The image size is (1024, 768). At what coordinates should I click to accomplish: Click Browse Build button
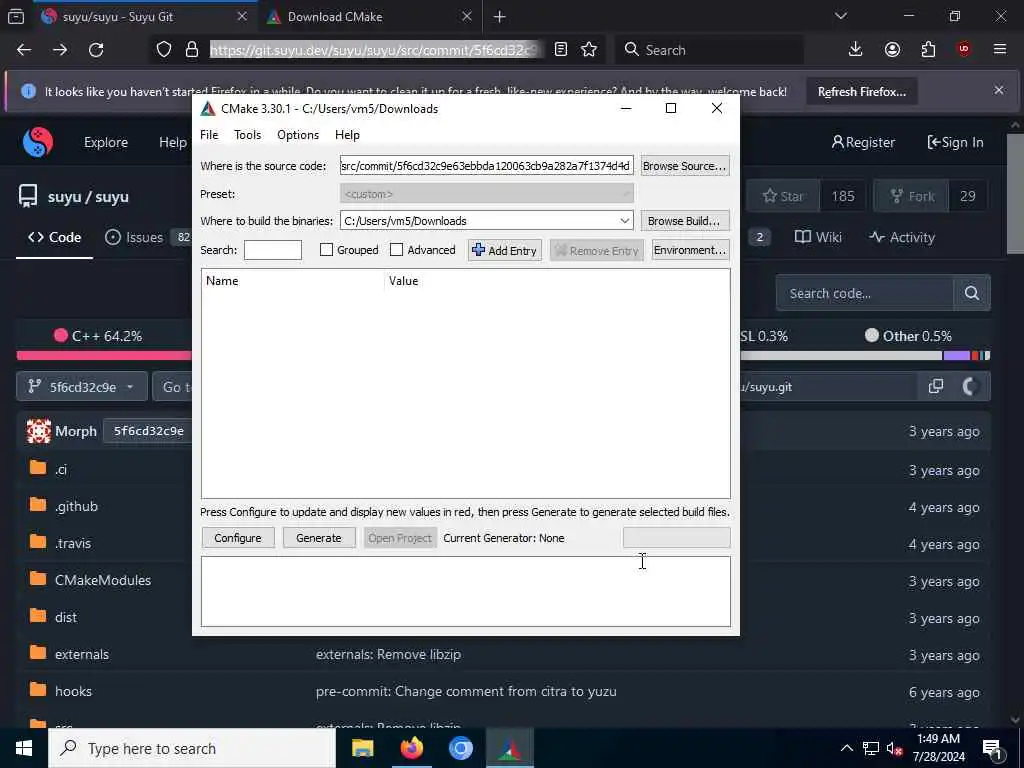pos(684,221)
